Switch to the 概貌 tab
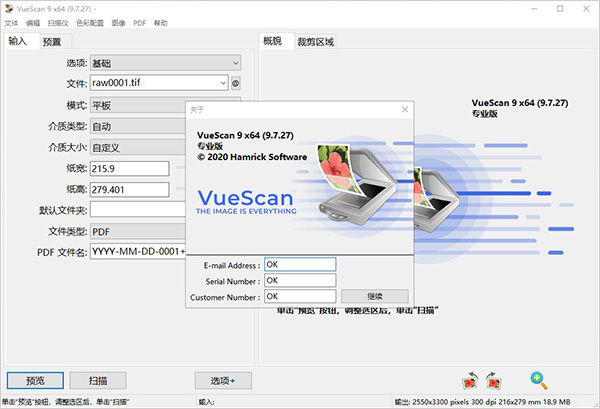 click(x=277, y=41)
